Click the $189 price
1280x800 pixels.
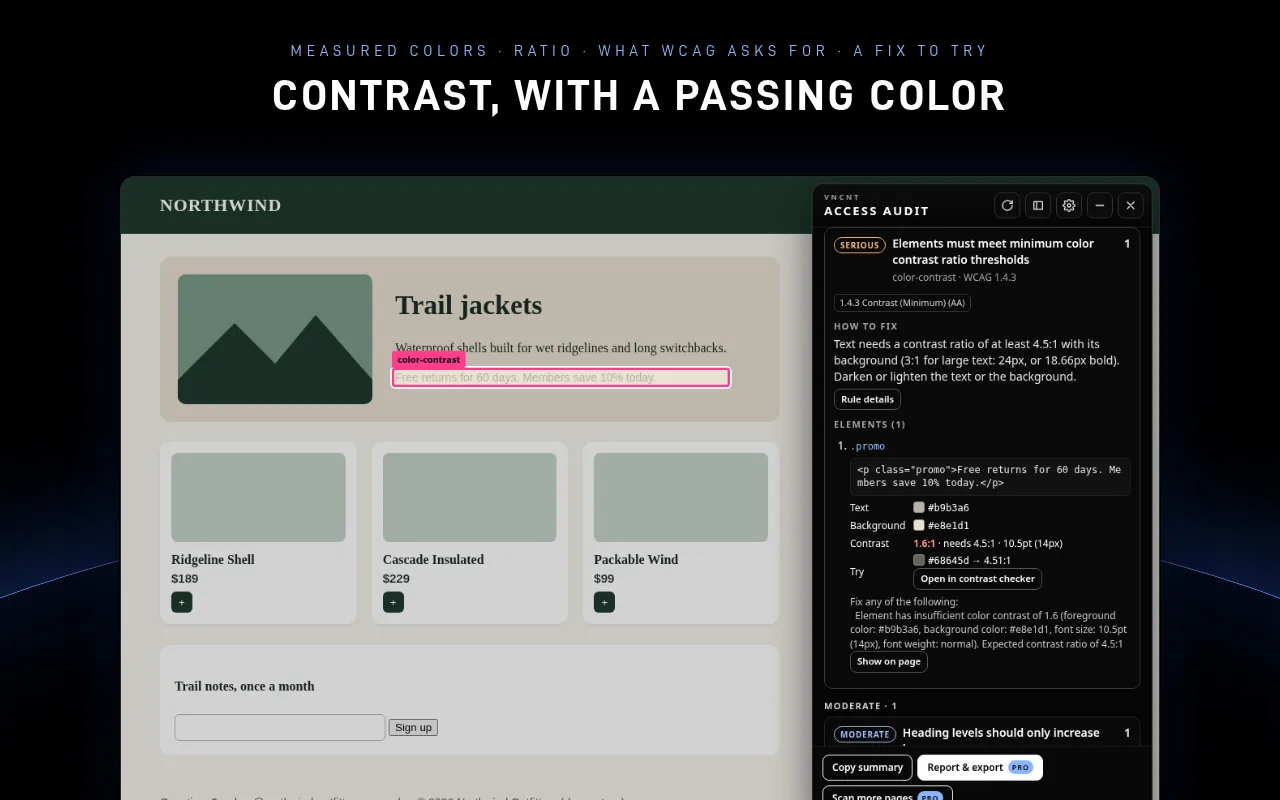(x=185, y=578)
